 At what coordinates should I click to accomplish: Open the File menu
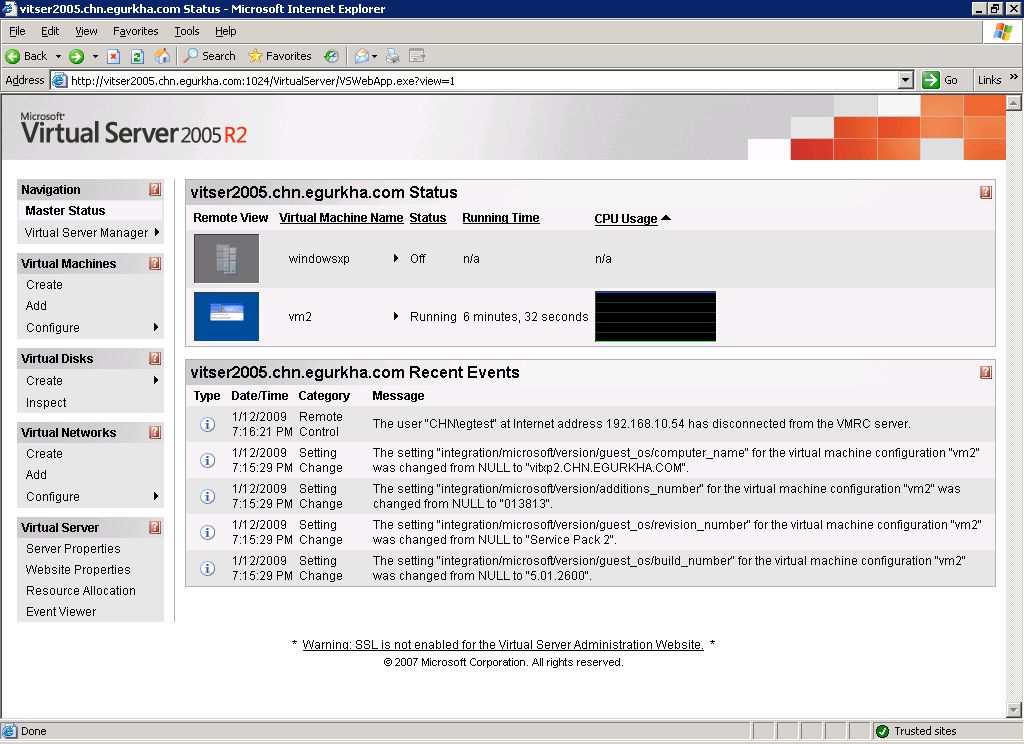(17, 31)
